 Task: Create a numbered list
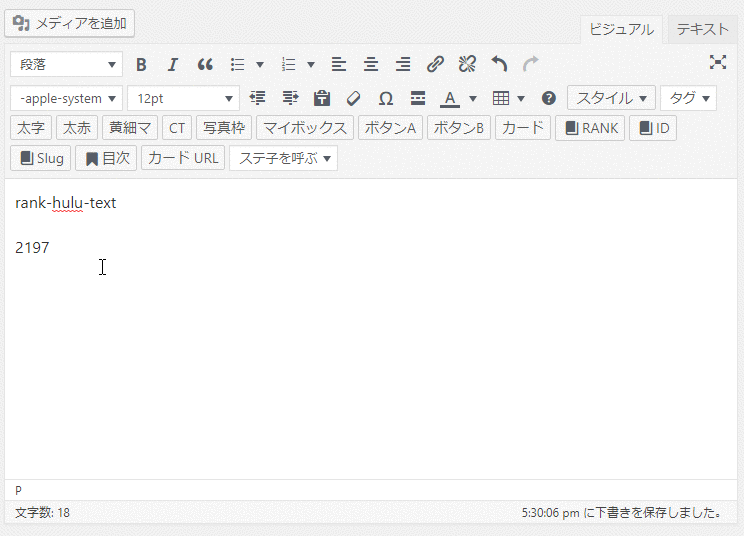pos(288,64)
